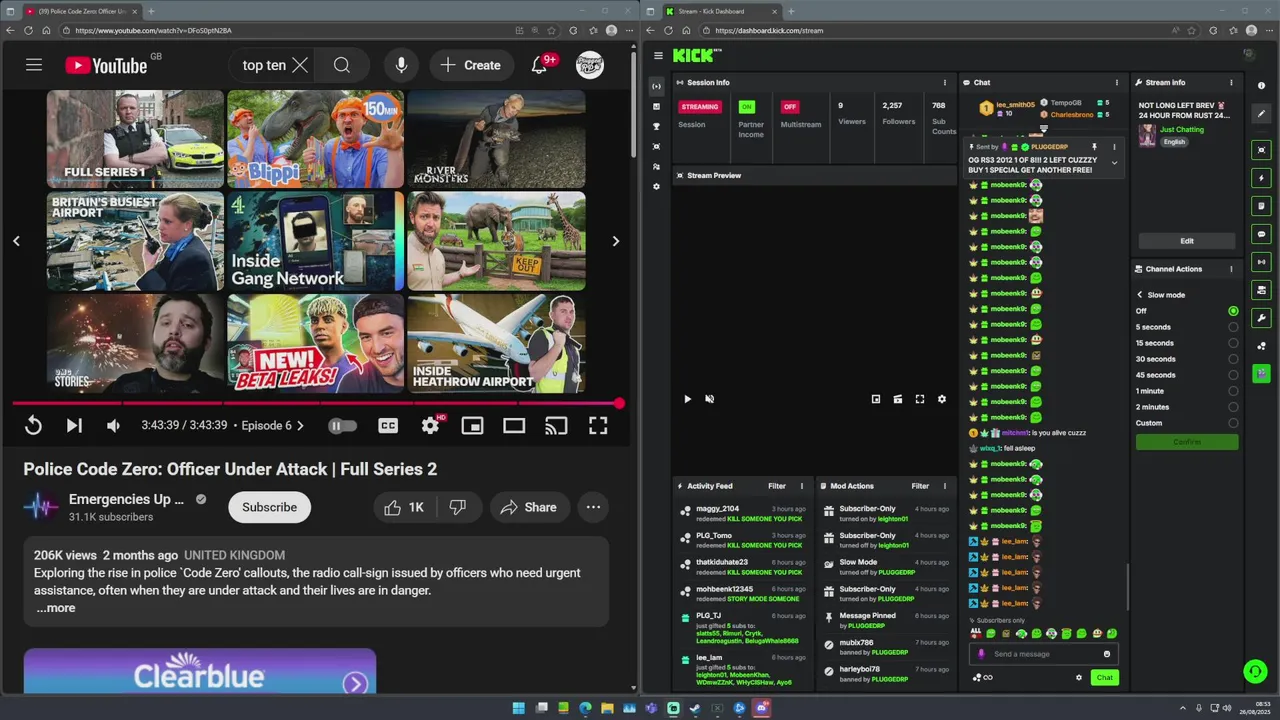This screenshot has height=720, width=1280.
Task: Play the Kick stream preview
Action: click(687, 399)
